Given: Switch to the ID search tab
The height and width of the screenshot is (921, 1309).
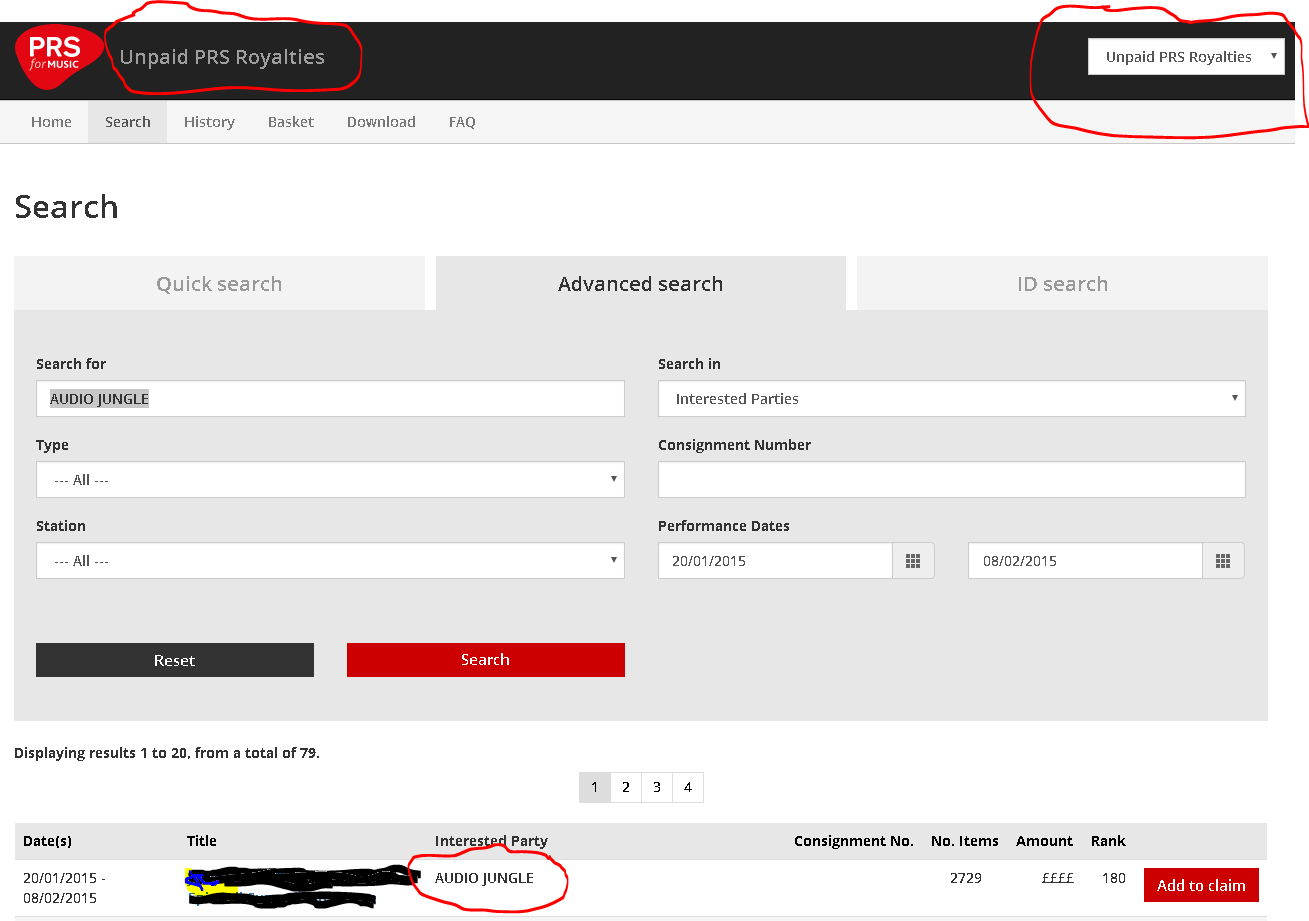Looking at the screenshot, I should [x=1062, y=284].
